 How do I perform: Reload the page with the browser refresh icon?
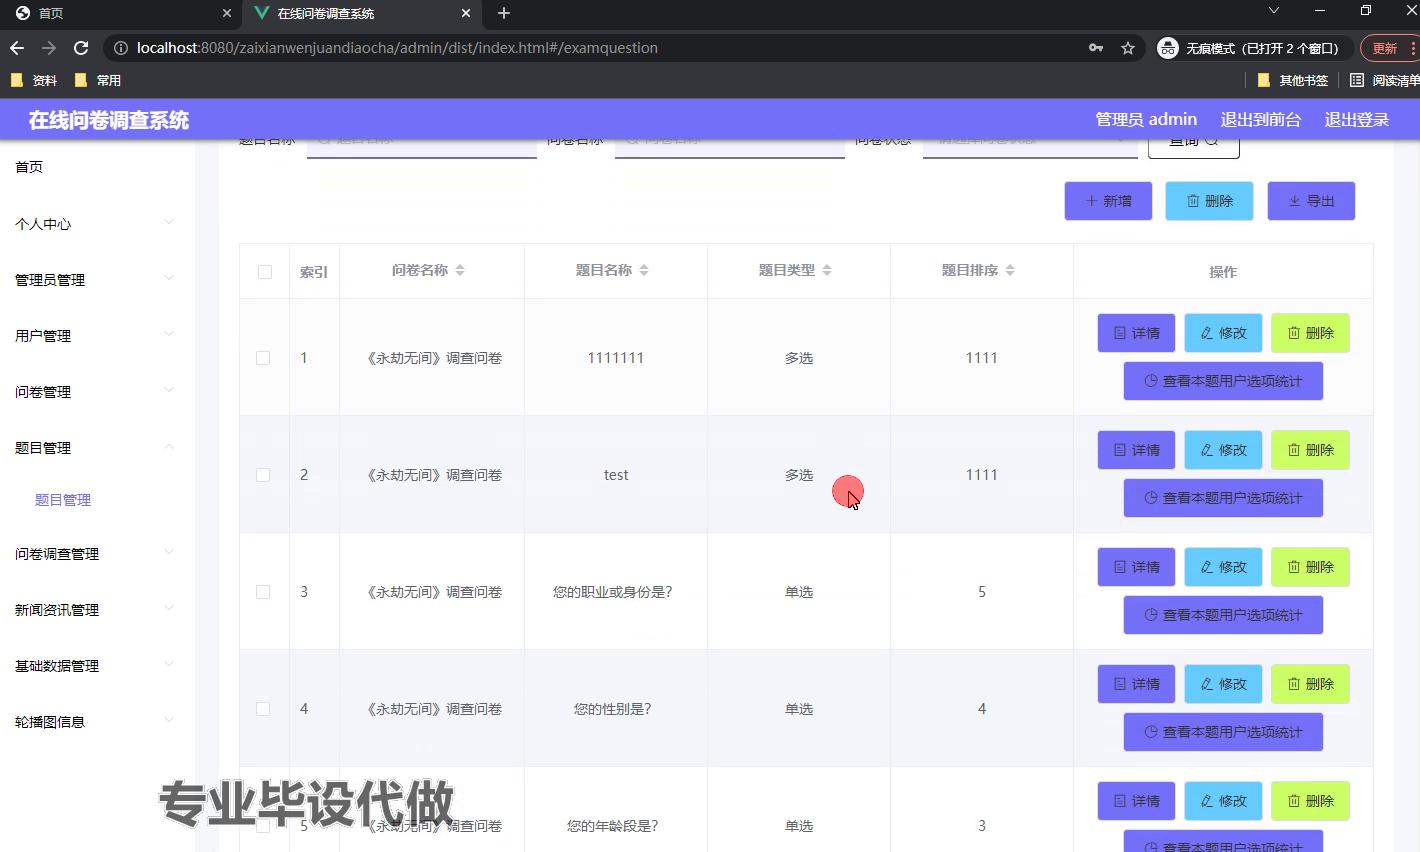click(x=81, y=48)
